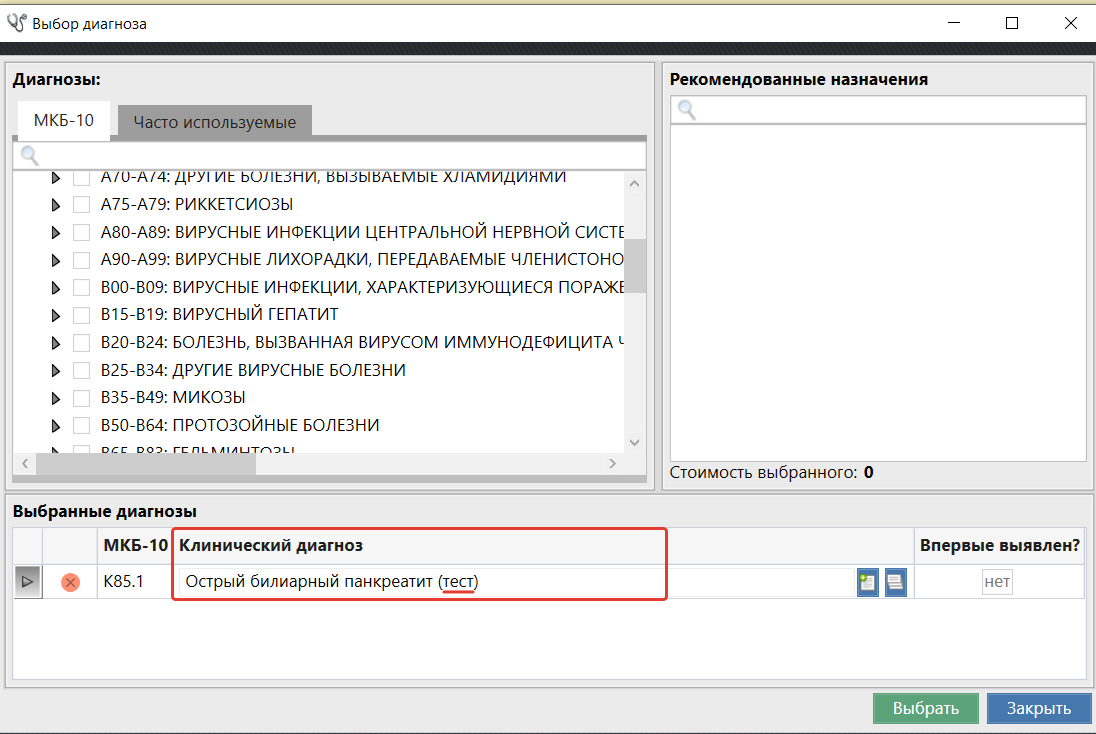The image size is (1096, 734).
Task: Open the МКБ-10 tab
Action: pos(64,121)
